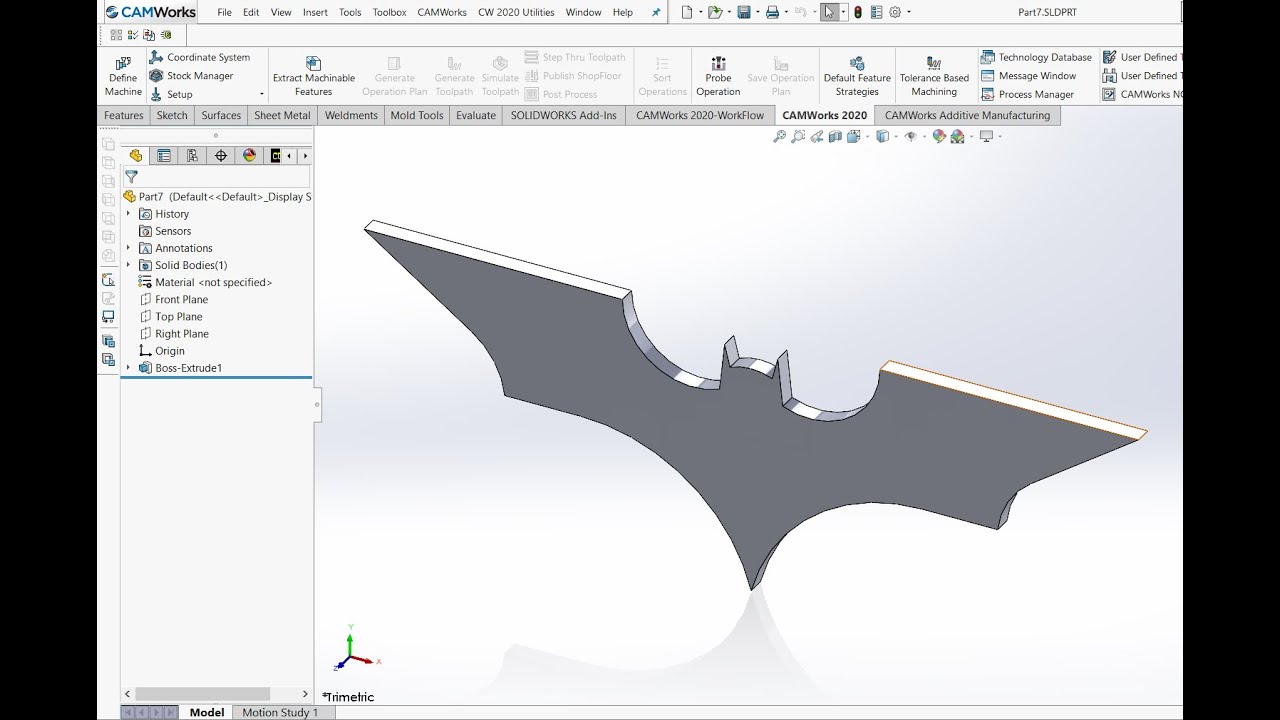
Task: Launch the Stock Manager
Action: click(x=191, y=75)
